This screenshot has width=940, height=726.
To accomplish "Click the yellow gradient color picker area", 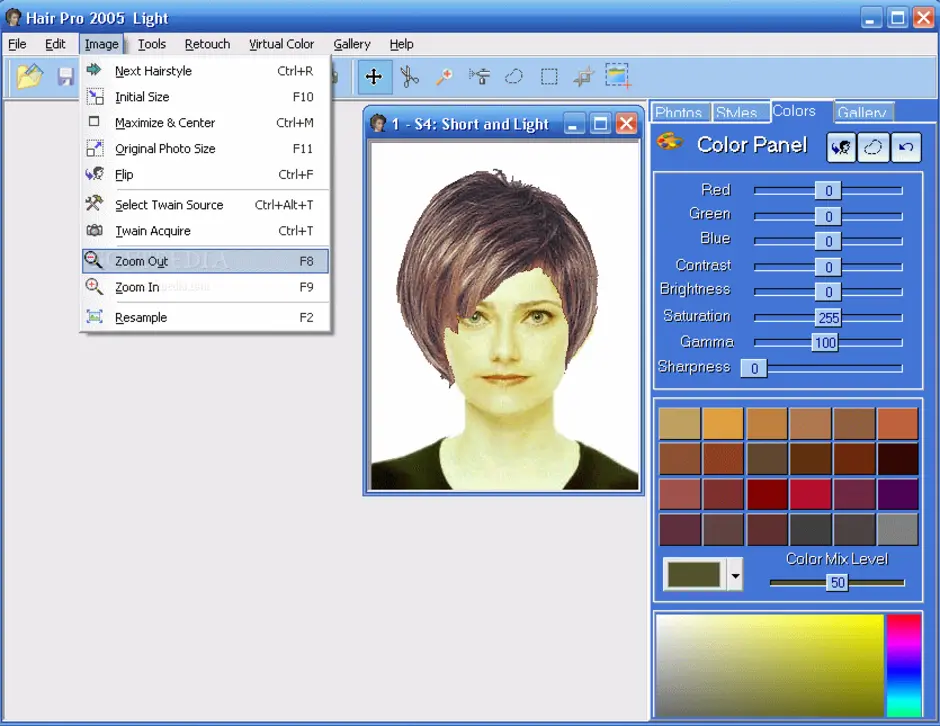I will (x=769, y=665).
